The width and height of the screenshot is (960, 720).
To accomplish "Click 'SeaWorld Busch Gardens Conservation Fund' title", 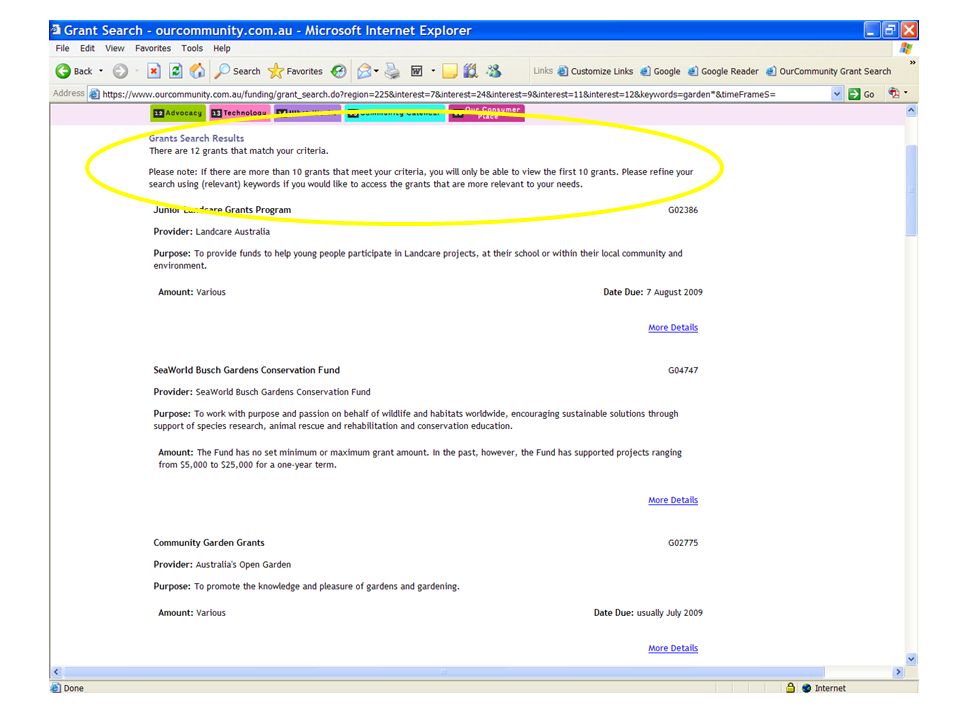I will [246, 370].
